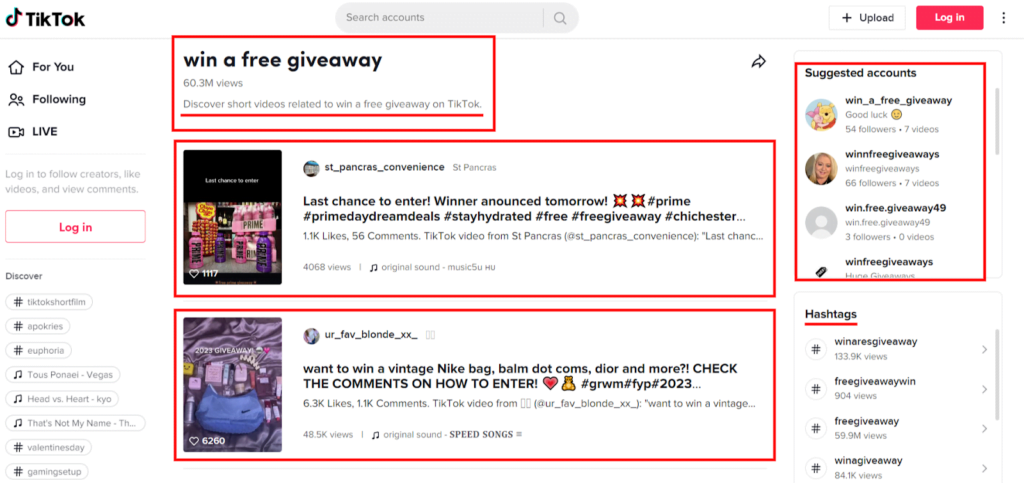1024x483 pixels.
Task: Click the Search accounts input field
Action: tap(443, 18)
